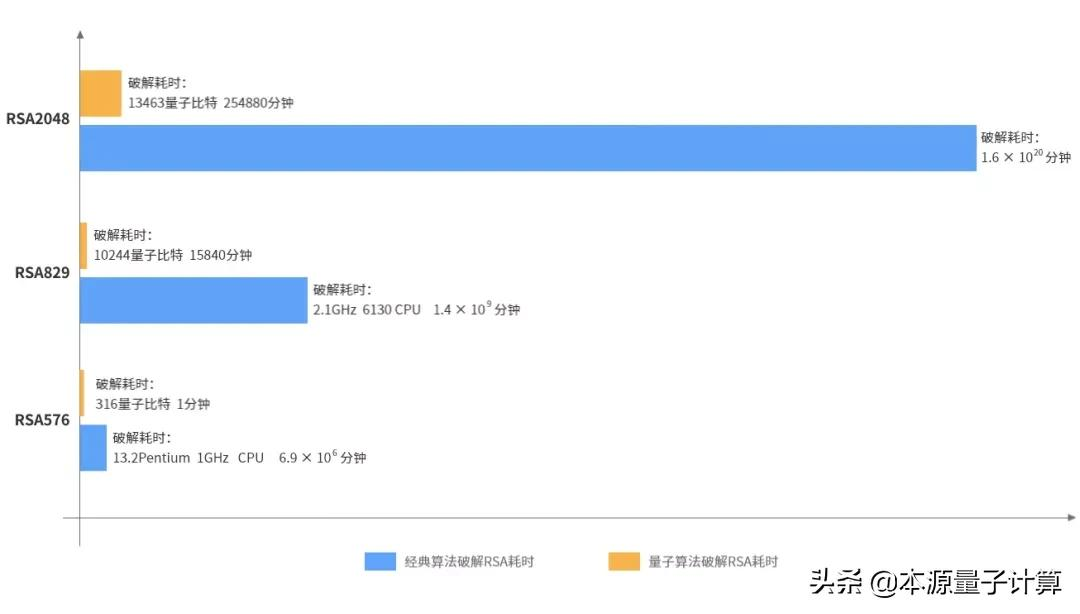
Task: Select the RSA829 axis label
Action: point(42,273)
